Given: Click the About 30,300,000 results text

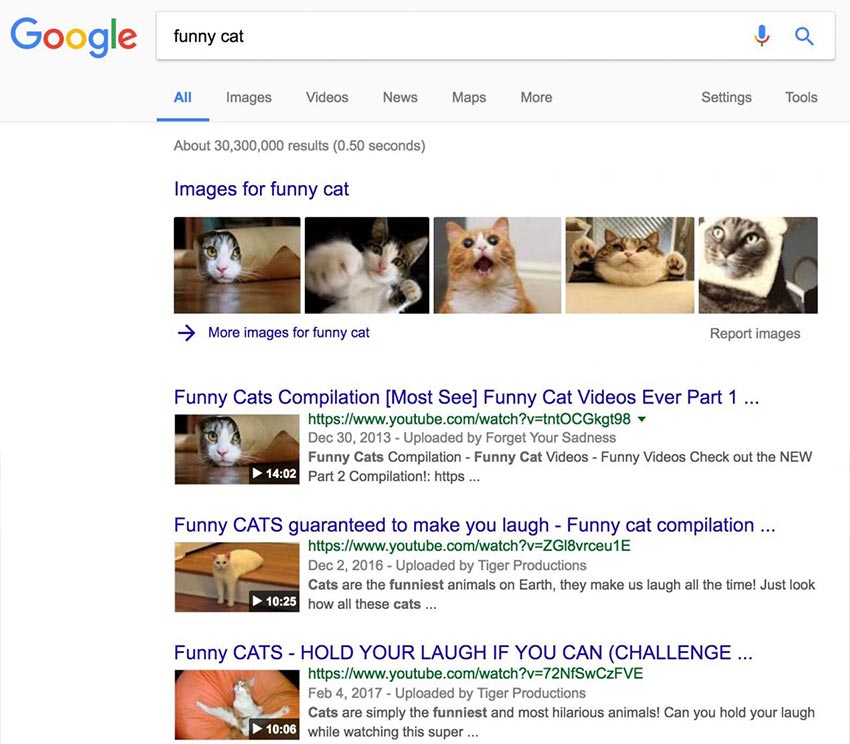Looking at the screenshot, I should pos(299,146).
